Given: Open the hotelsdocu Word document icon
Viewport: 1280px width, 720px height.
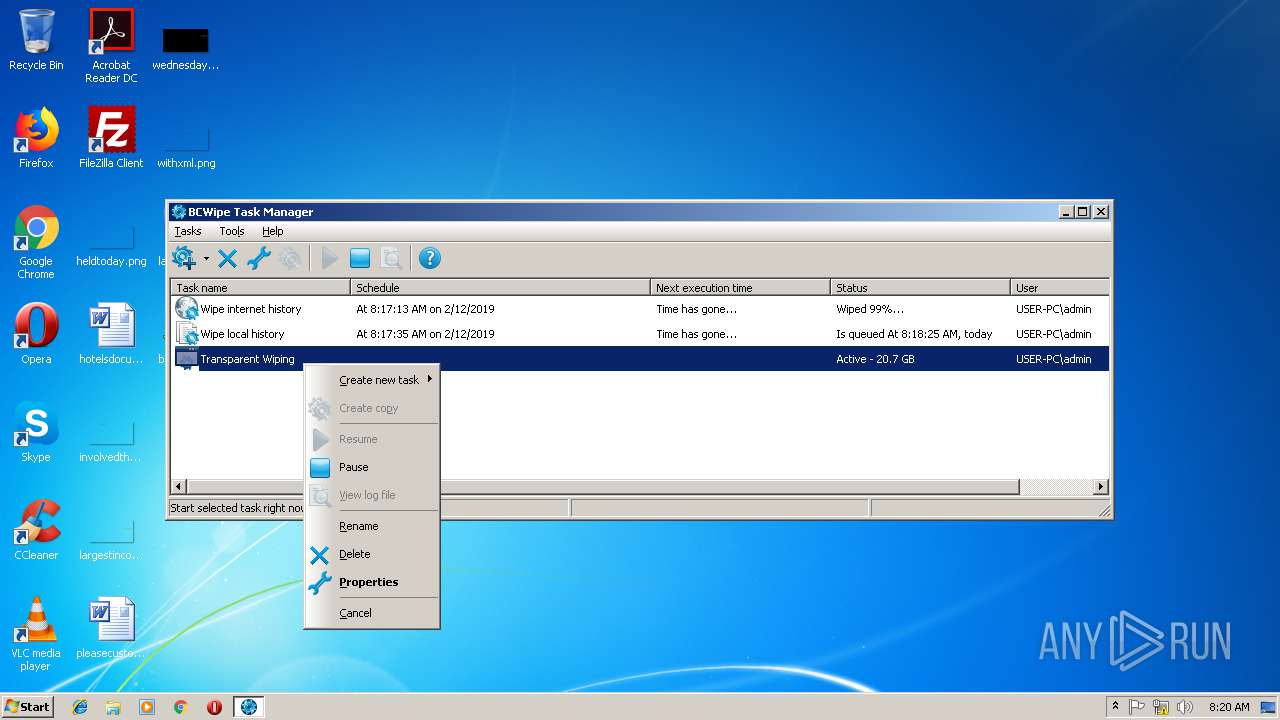Looking at the screenshot, I should point(111,334).
